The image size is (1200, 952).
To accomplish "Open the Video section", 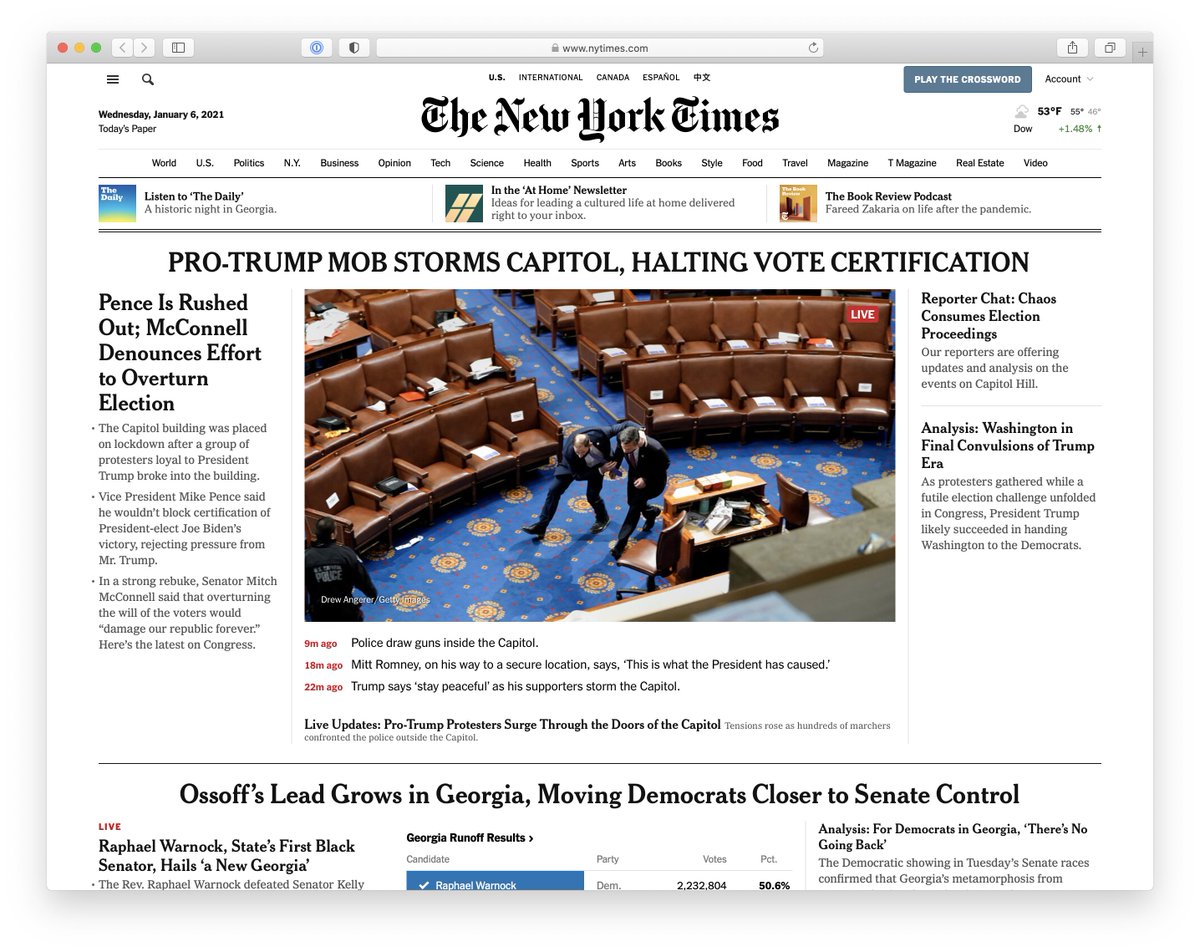I will click(x=1035, y=163).
